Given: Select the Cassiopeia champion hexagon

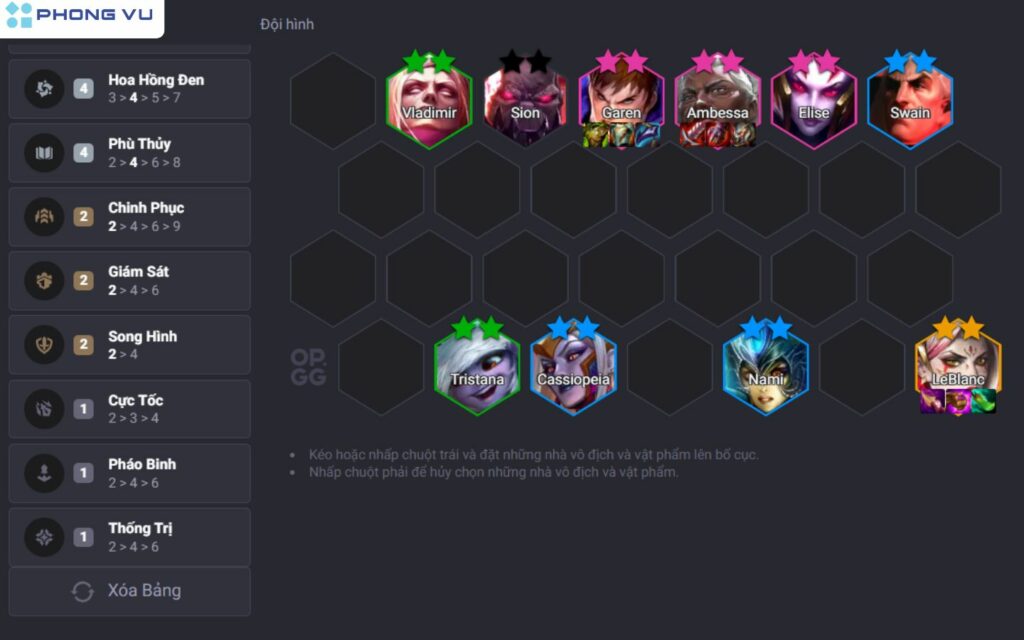Looking at the screenshot, I should click(x=573, y=367).
